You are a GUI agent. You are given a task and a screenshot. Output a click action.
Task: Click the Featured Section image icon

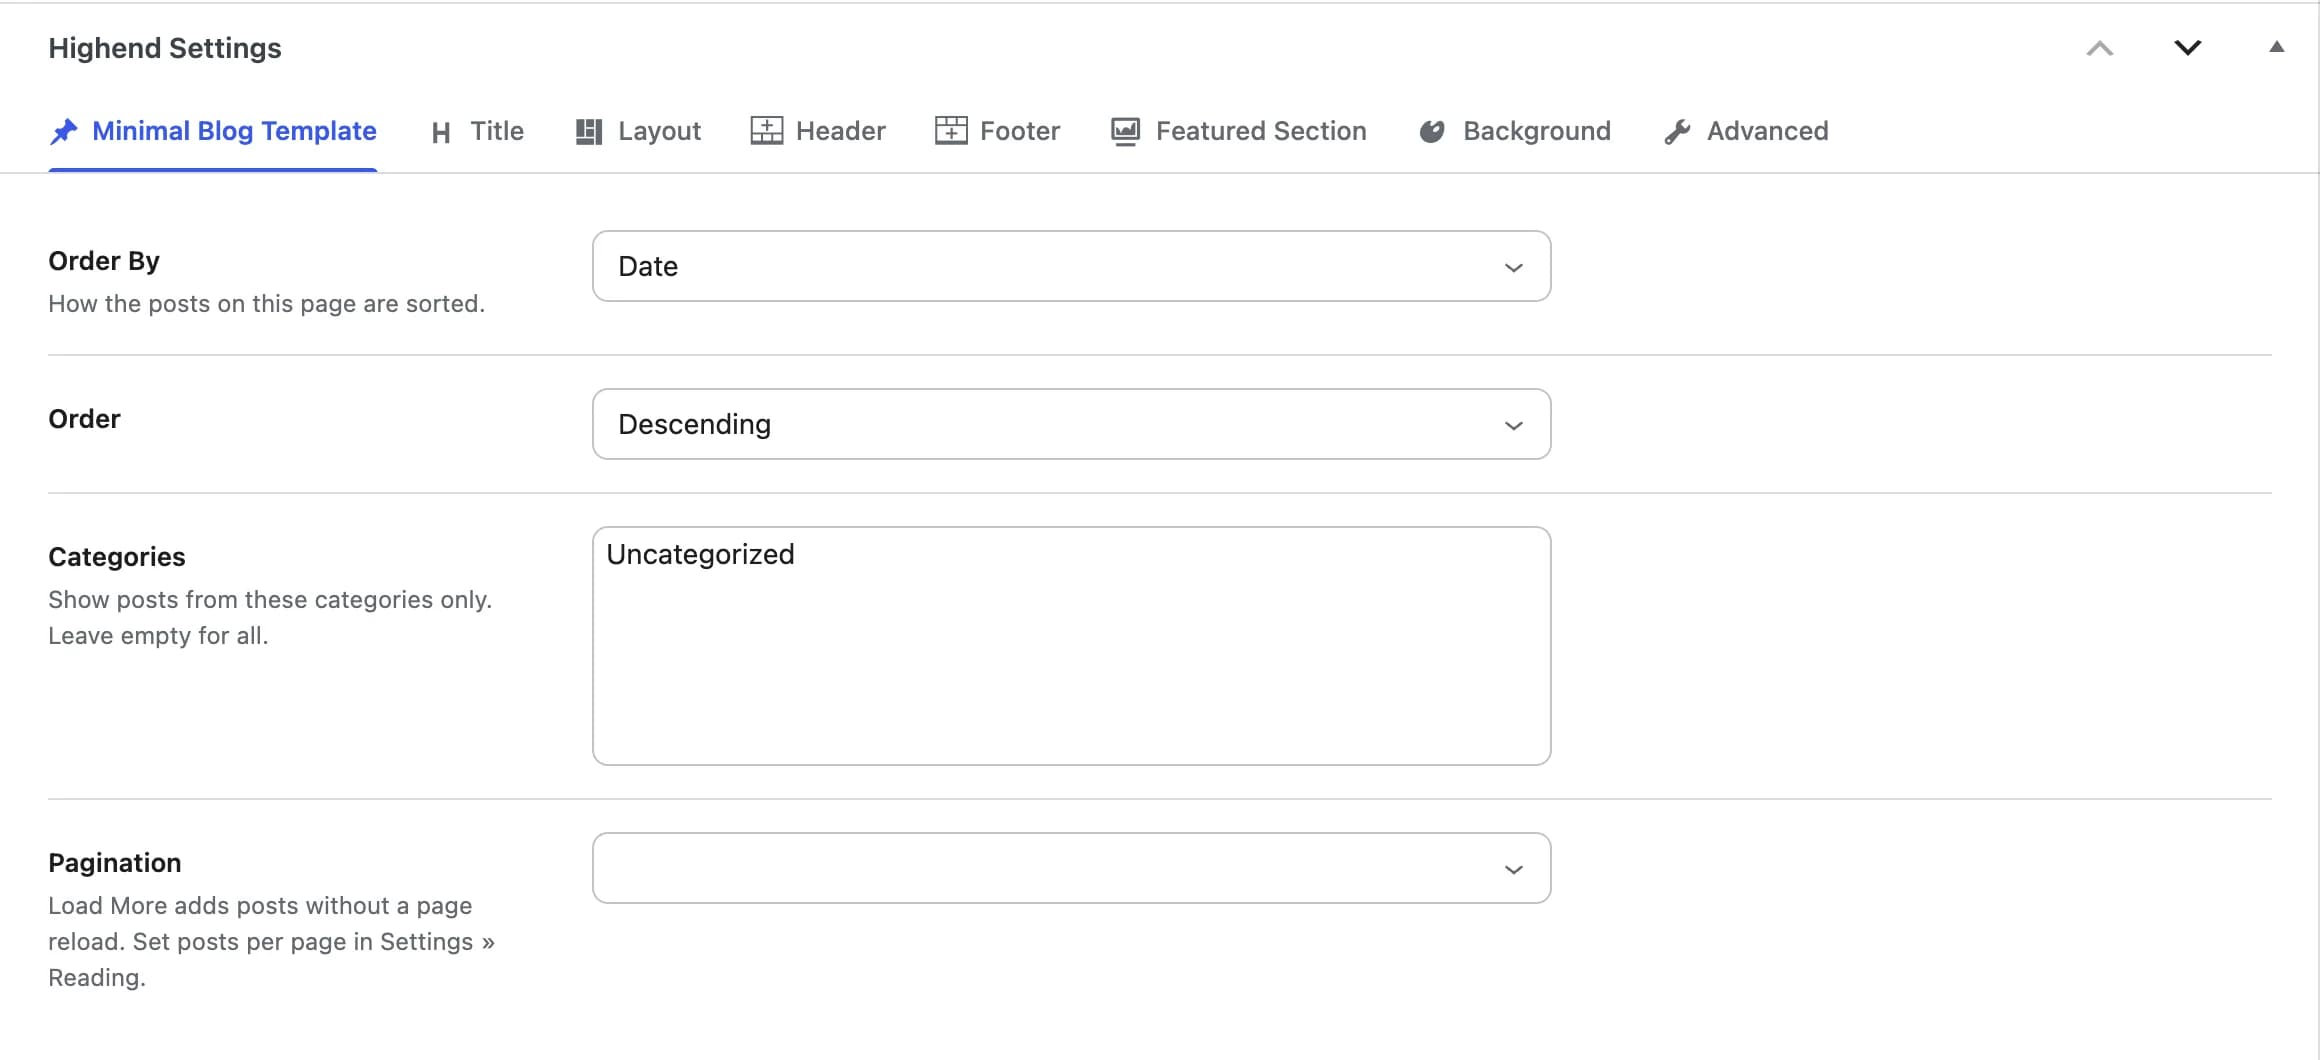(x=1125, y=131)
